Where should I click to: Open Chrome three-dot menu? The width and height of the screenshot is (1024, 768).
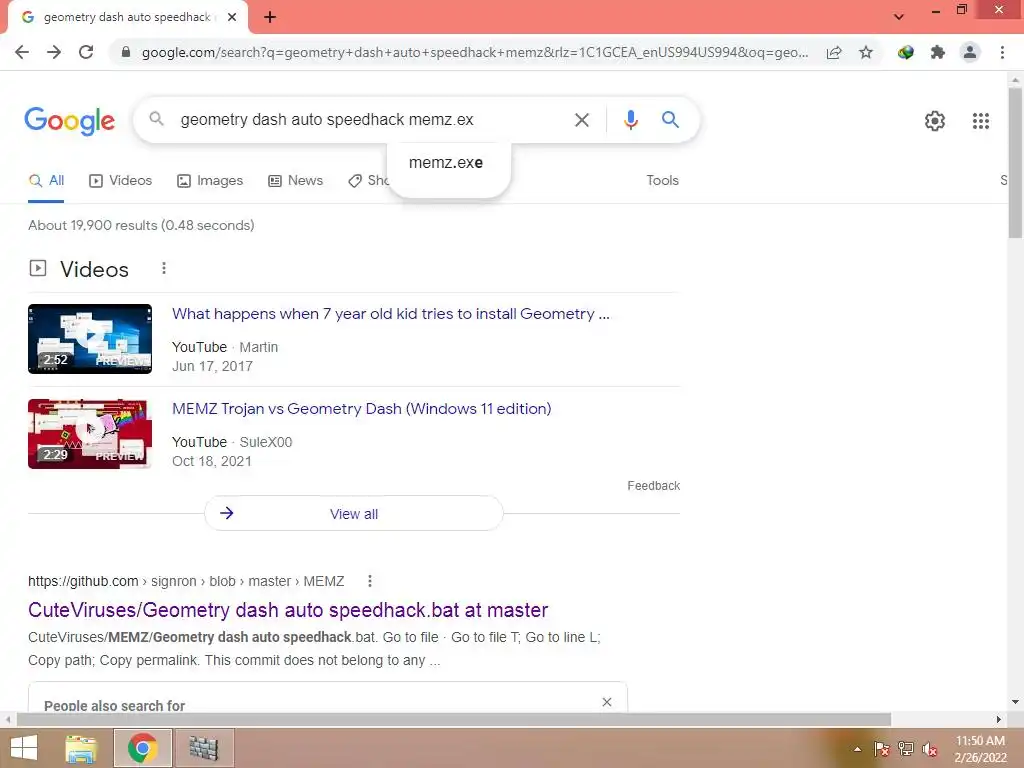coord(1002,52)
